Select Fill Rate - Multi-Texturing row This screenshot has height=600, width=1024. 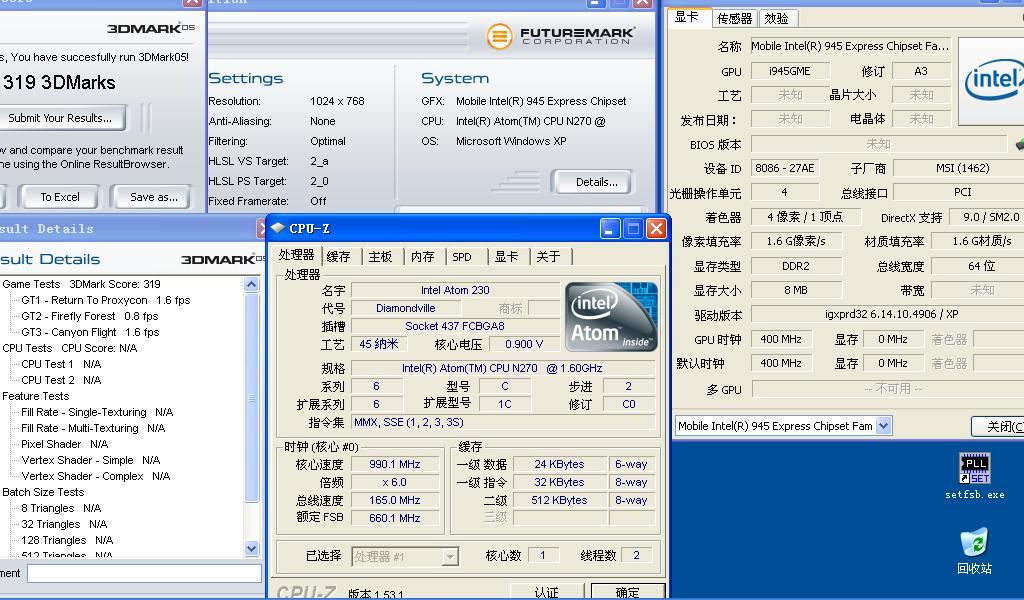pos(93,428)
